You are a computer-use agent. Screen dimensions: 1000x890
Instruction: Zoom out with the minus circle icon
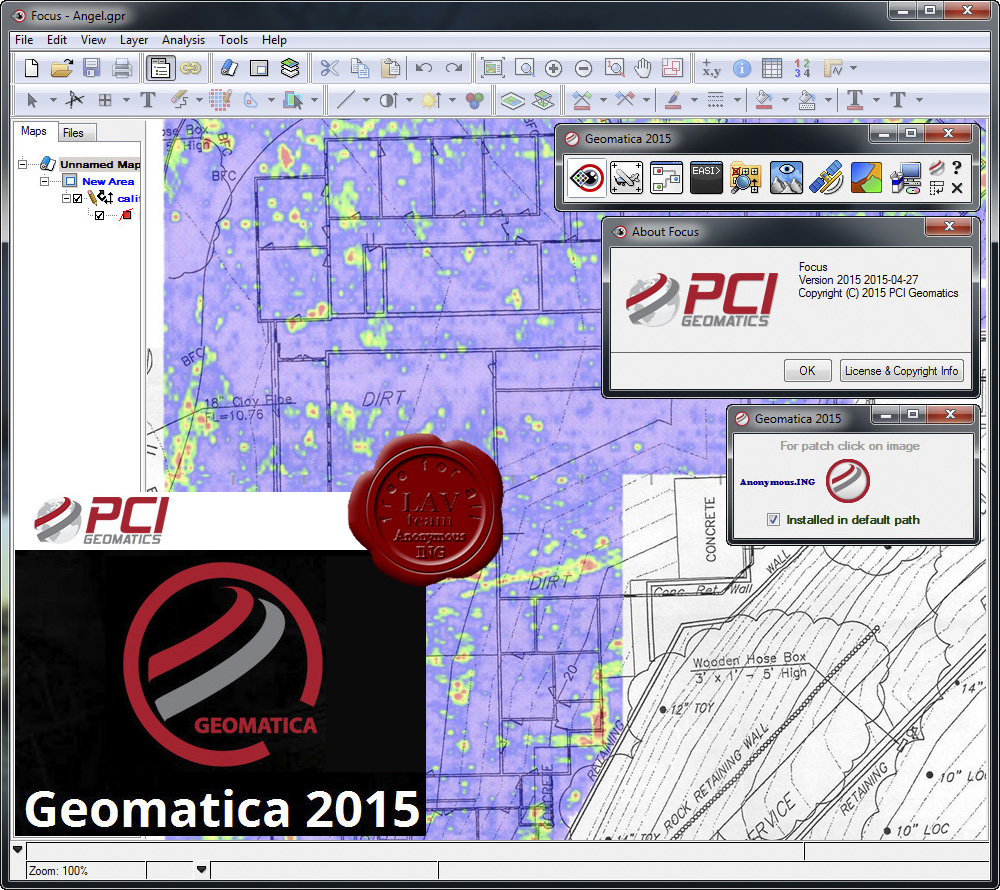pyautogui.click(x=583, y=68)
